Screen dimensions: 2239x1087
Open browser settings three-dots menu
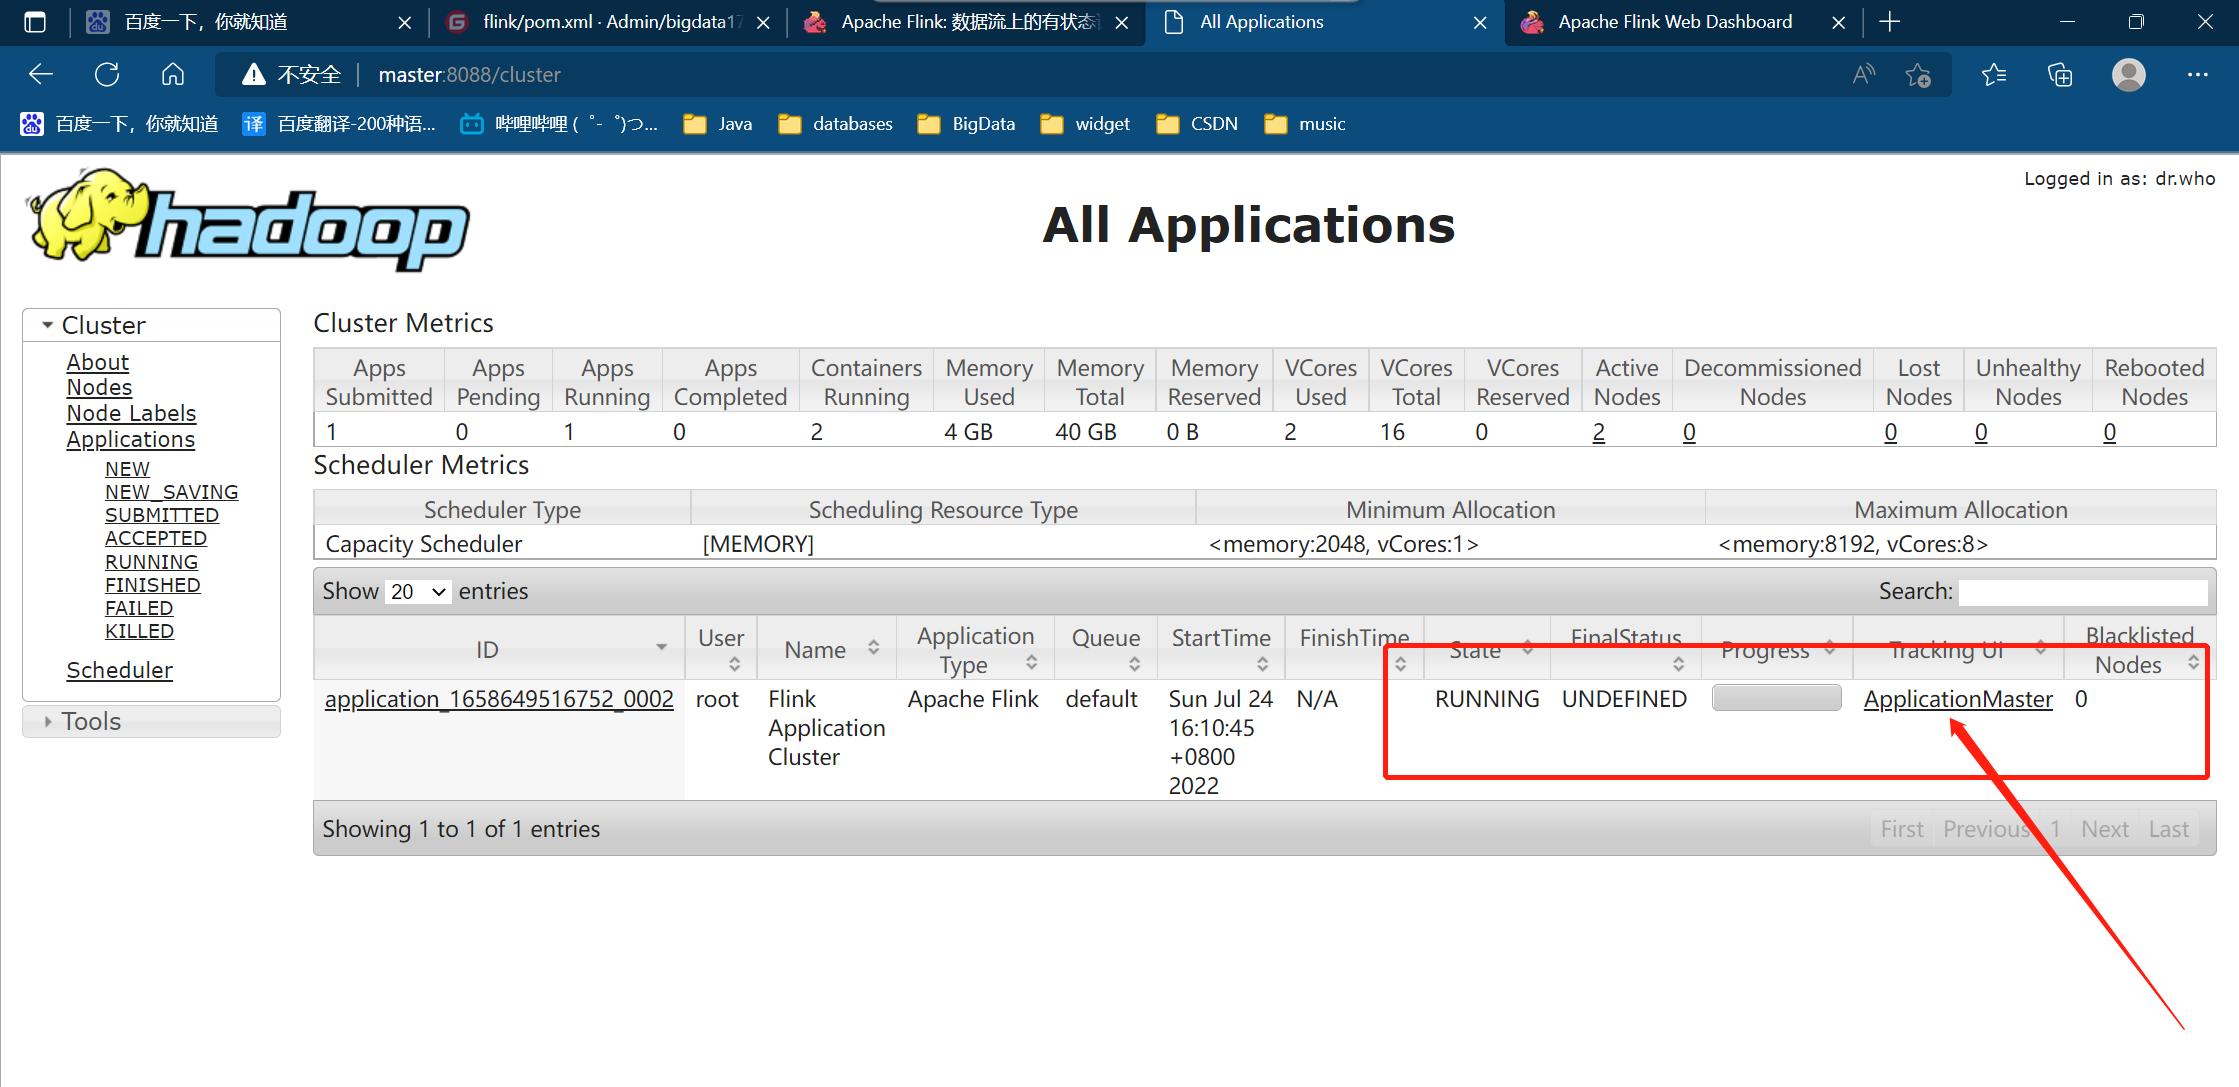[2197, 75]
